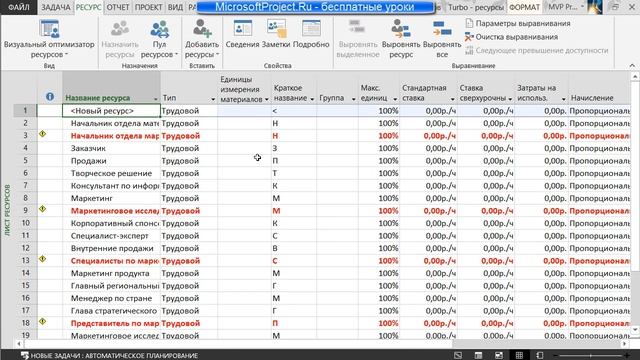Switch to Resource Sheet view icon in status bar
The height and width of the screenshot is (360, 640).
click(519, 356)
